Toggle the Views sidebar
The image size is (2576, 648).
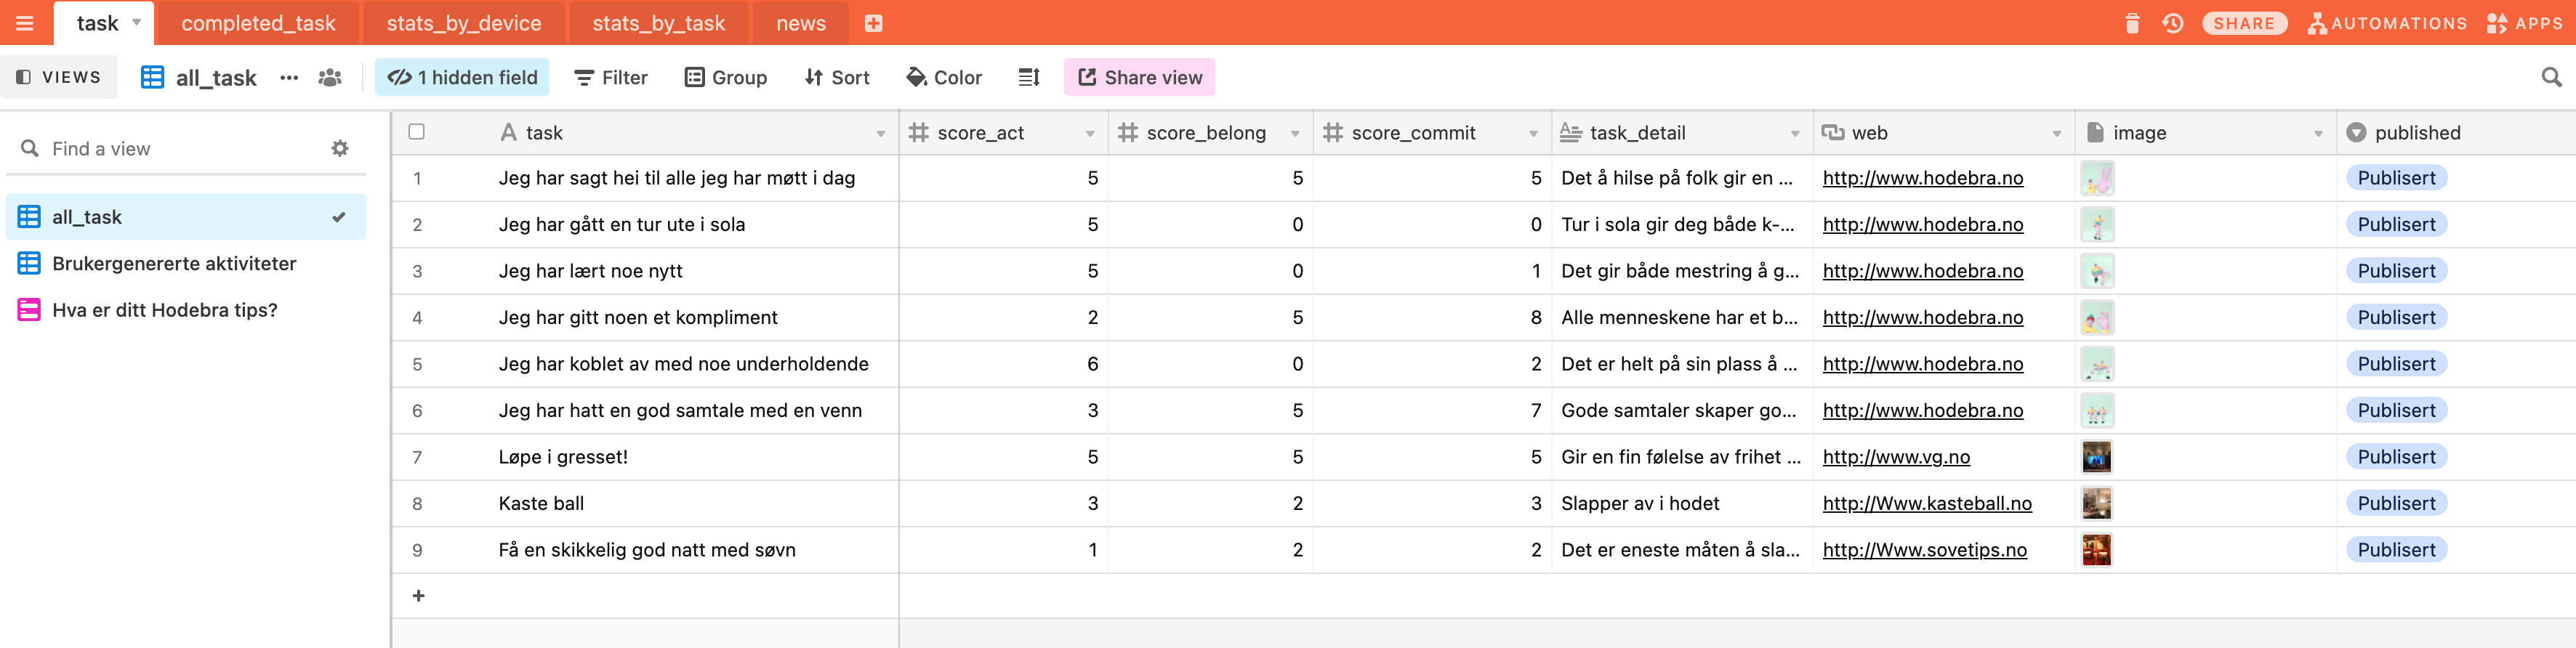point(58,77)
